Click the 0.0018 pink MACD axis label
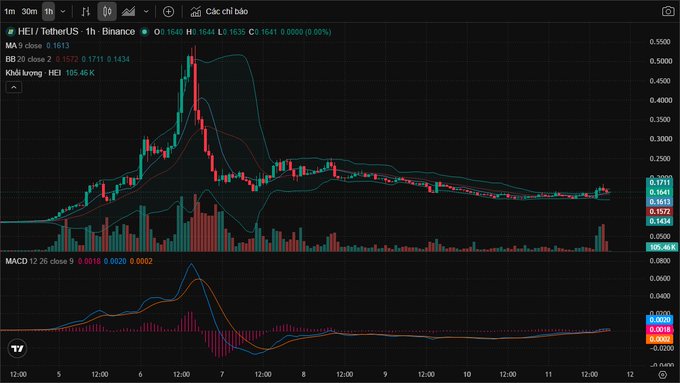 (x=660, y=330)
